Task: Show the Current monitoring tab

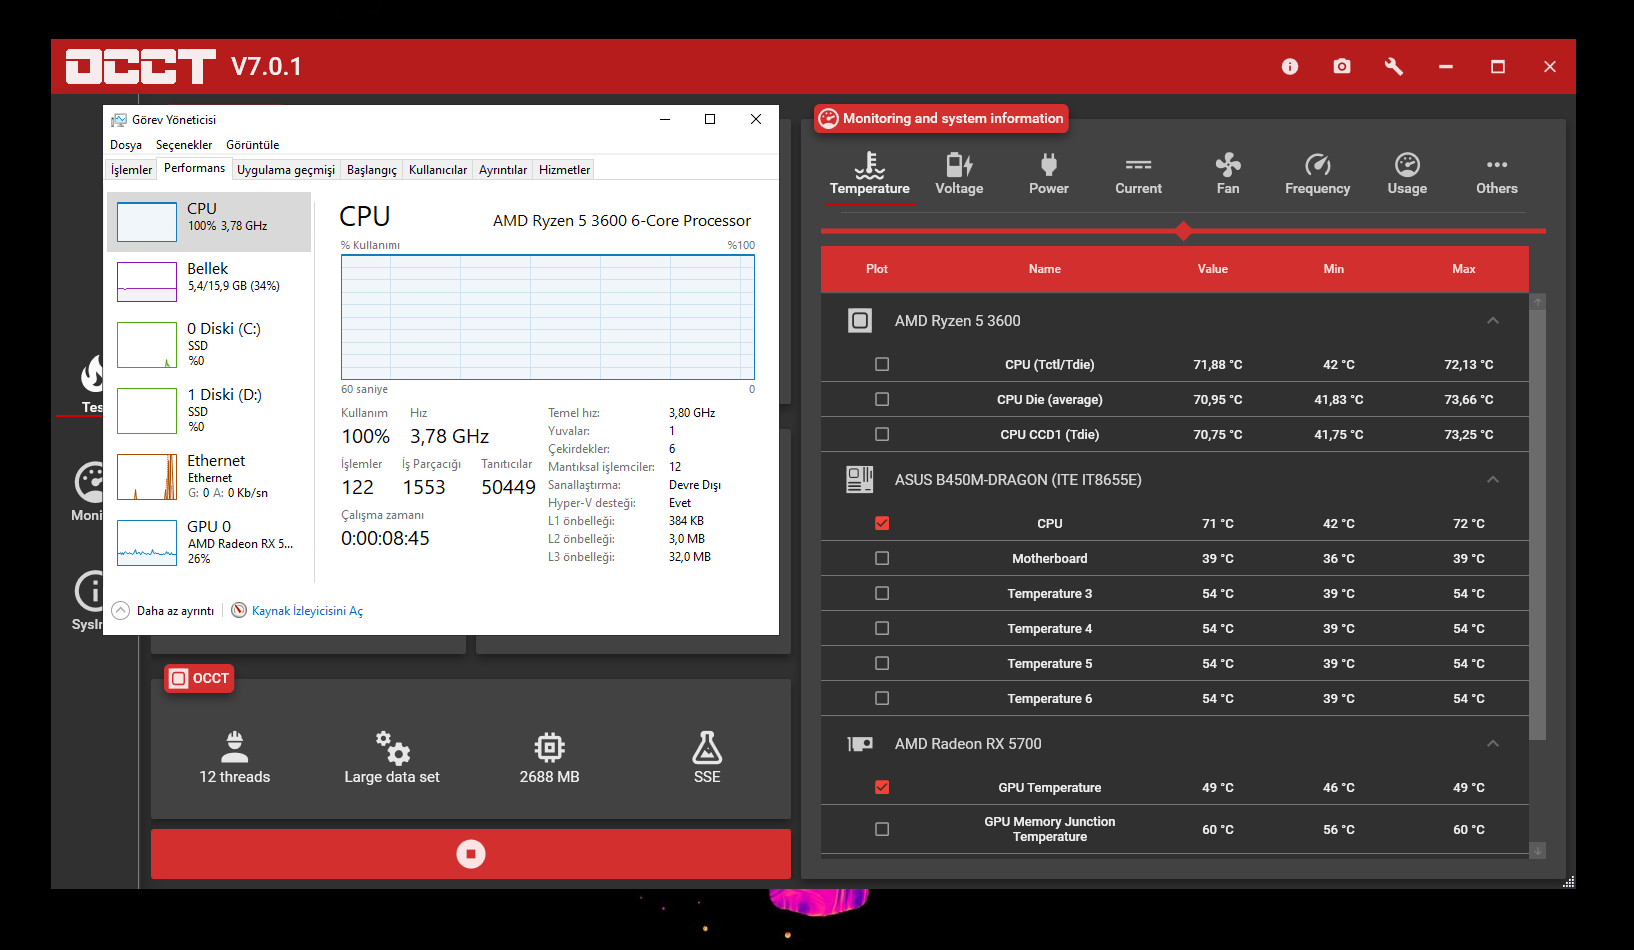Action: pos(1138,174)
